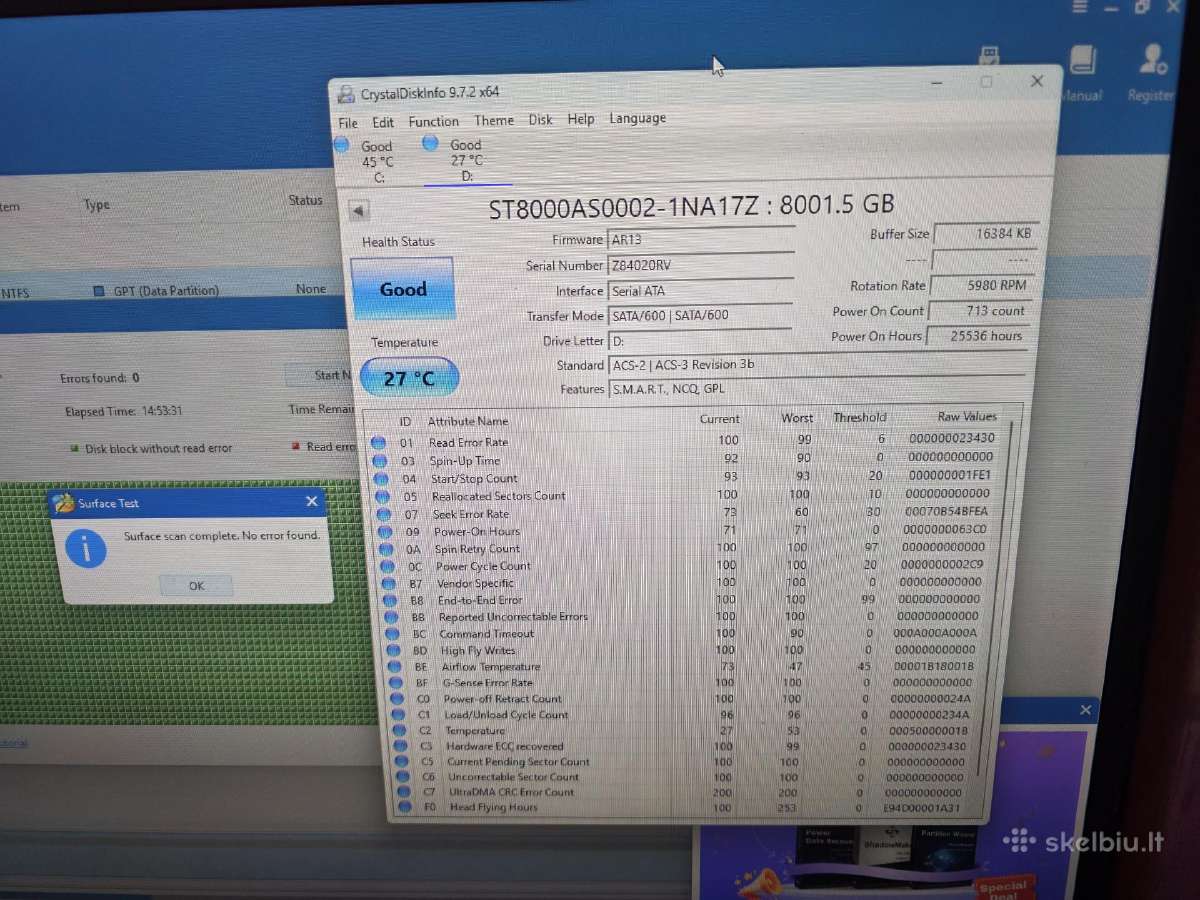Click the status dot for Load/Unload Cycle Count
The height and width of the screenshot is (900, 1200).
396,715
